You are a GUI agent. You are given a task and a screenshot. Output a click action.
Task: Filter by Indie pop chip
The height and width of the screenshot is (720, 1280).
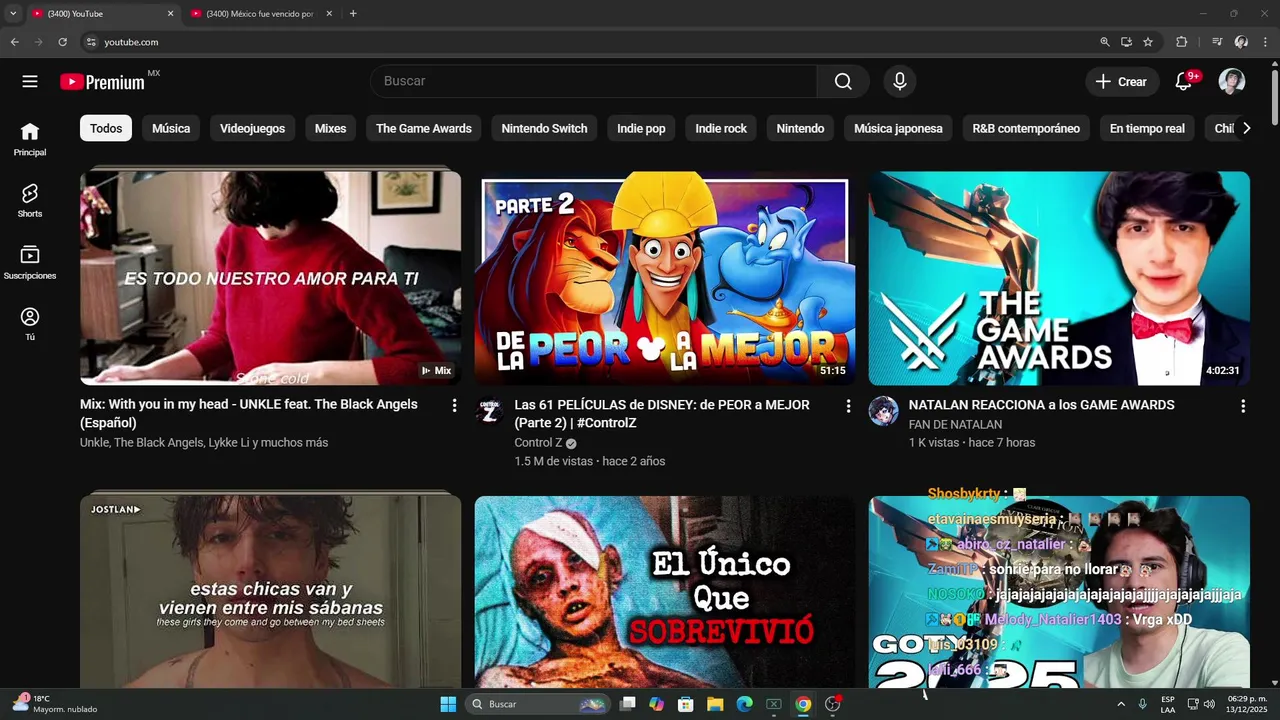click(641, 128)
